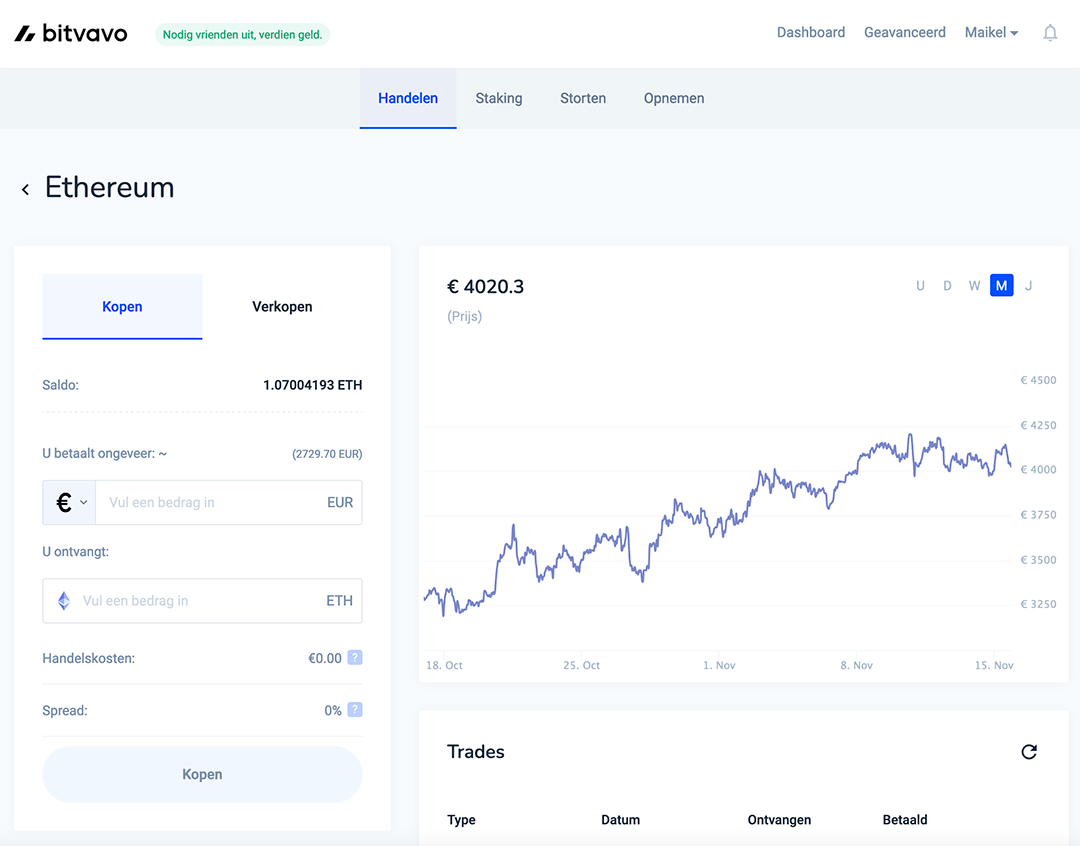1080x846 pixels.
Task: Go to the Storten tab
Action: (583, 98)
